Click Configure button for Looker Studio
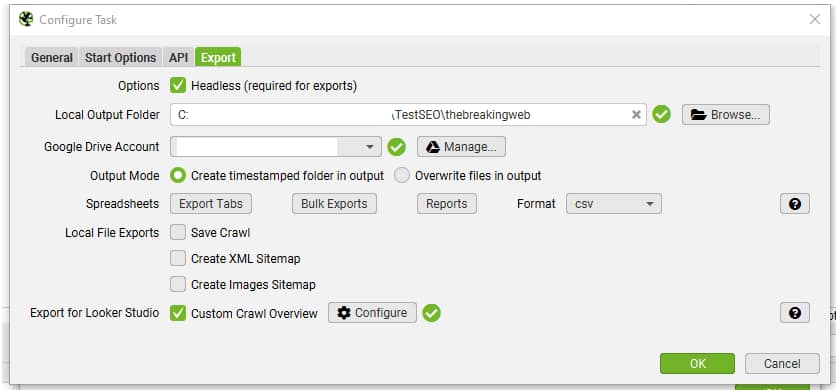 tap(372, 313)
